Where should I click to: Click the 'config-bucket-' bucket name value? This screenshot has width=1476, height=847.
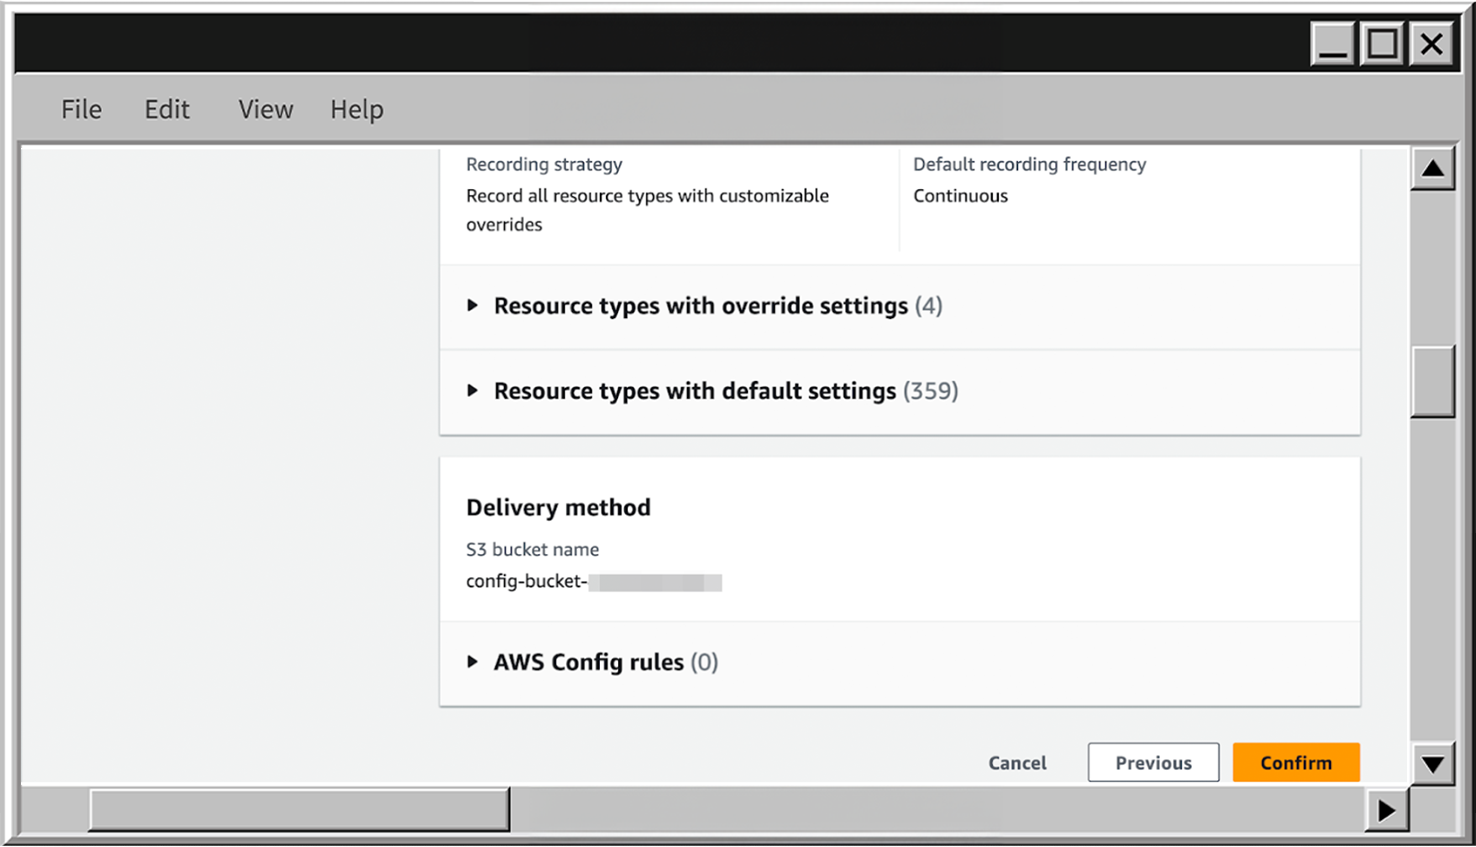coord(594,581)
